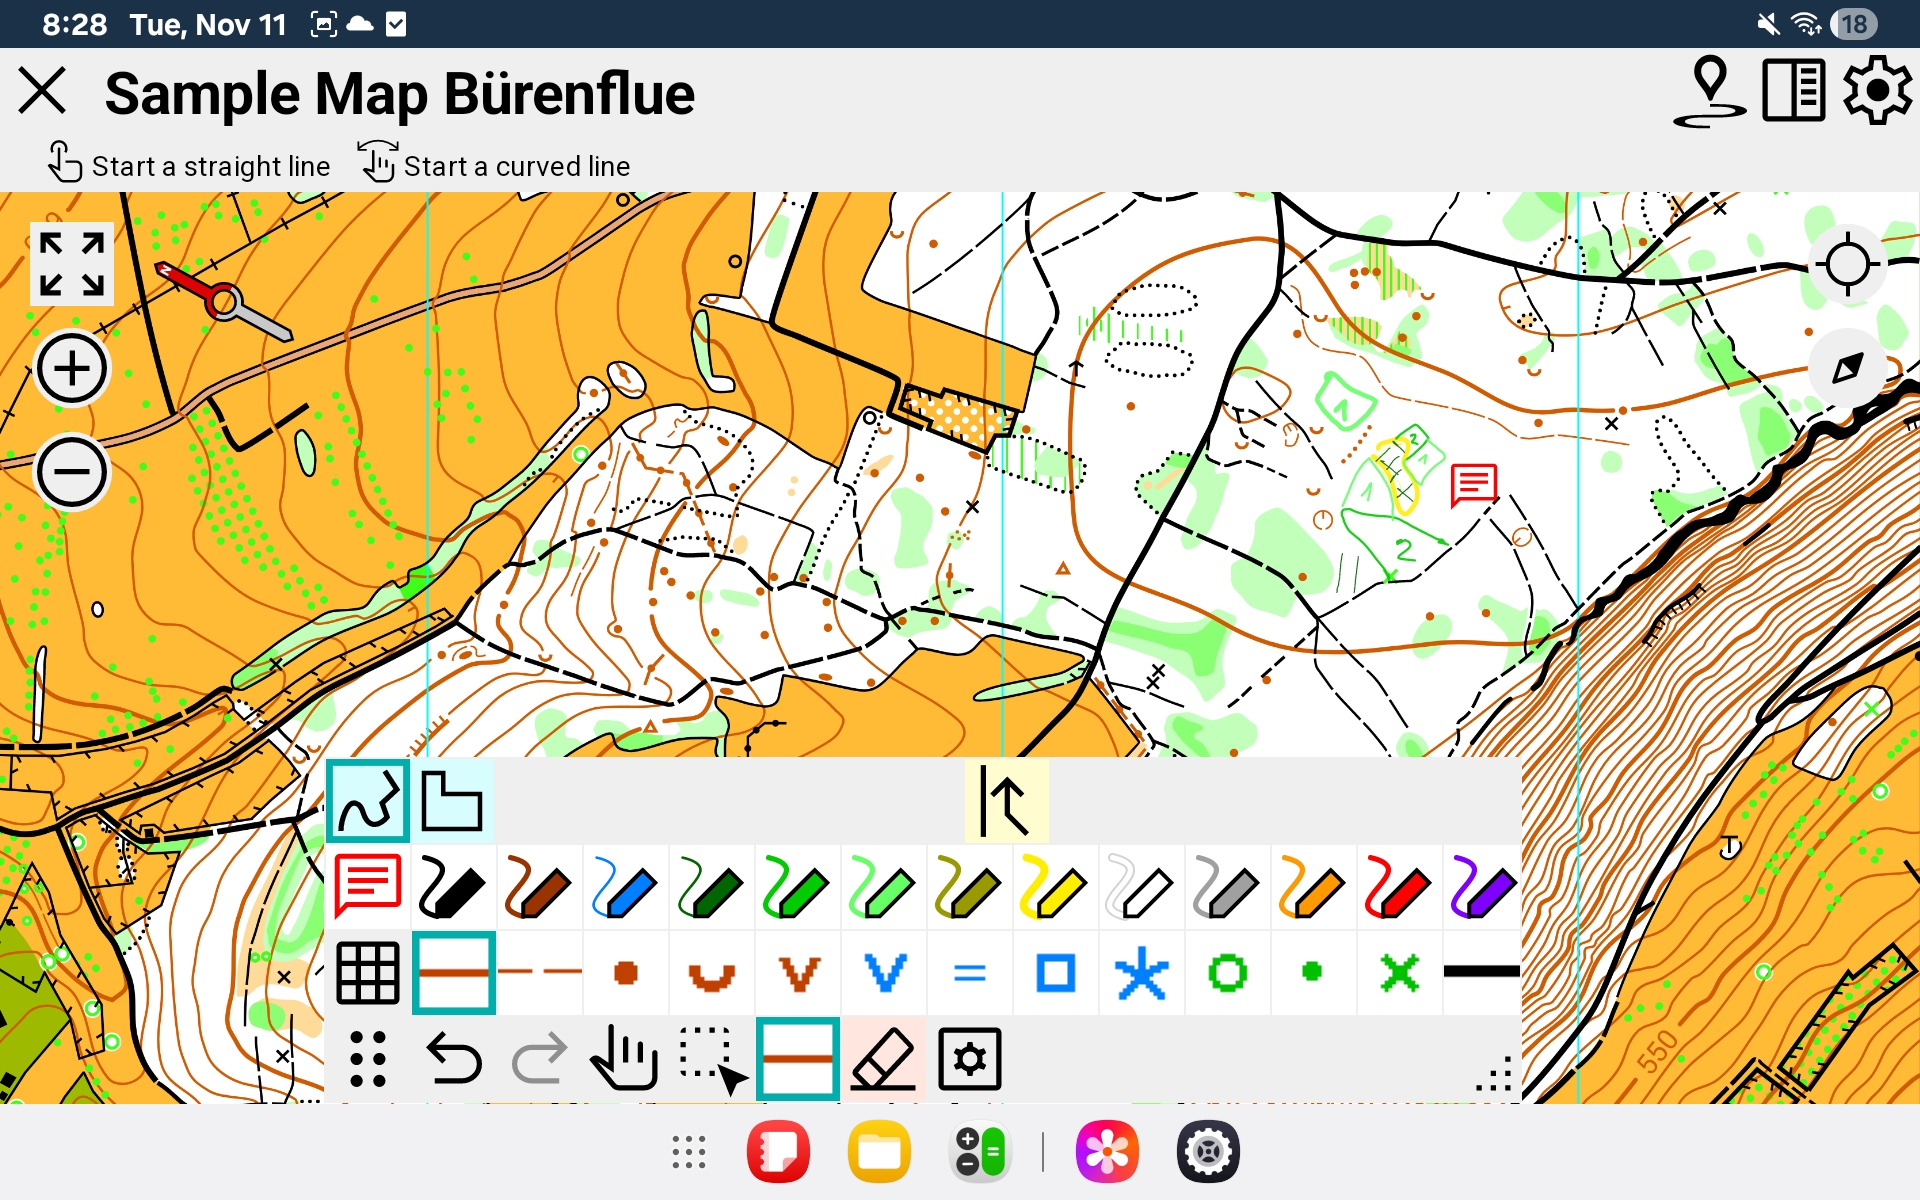Select the dashed brown line symbol
The image size is (1920, 1200).
tap(539, 972)
